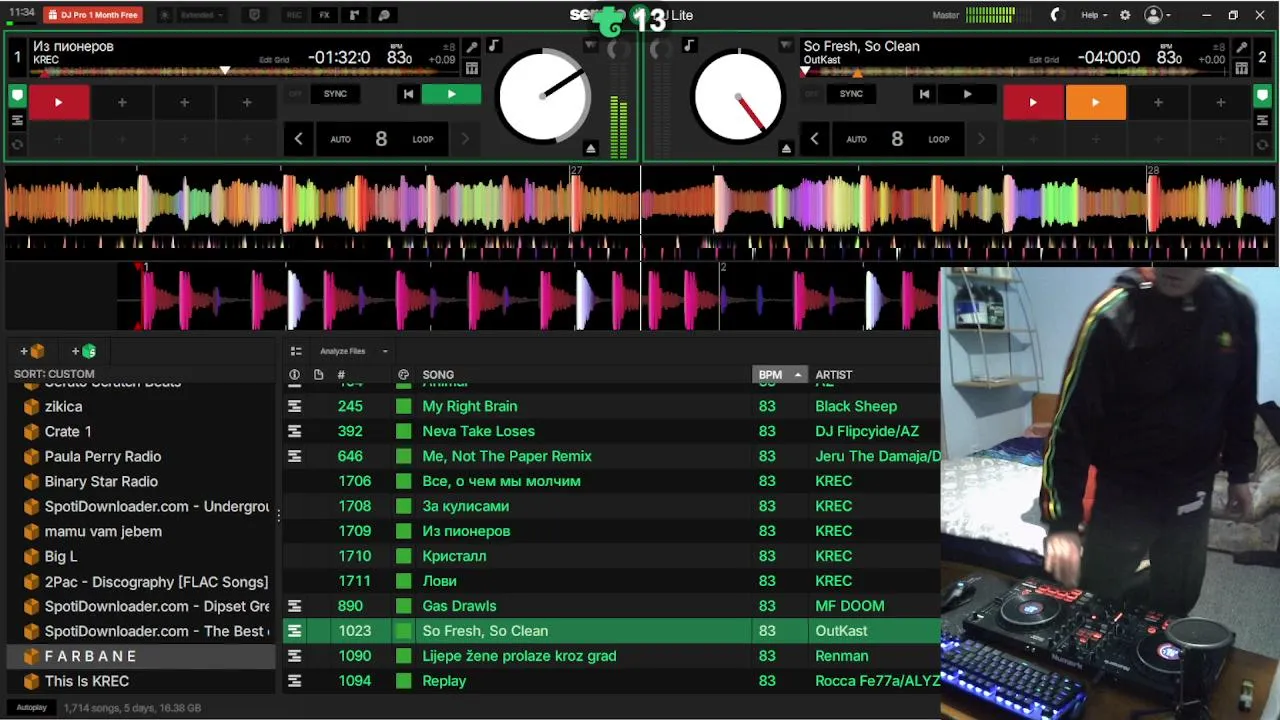Sort library by SONG column

pos(438,375)
